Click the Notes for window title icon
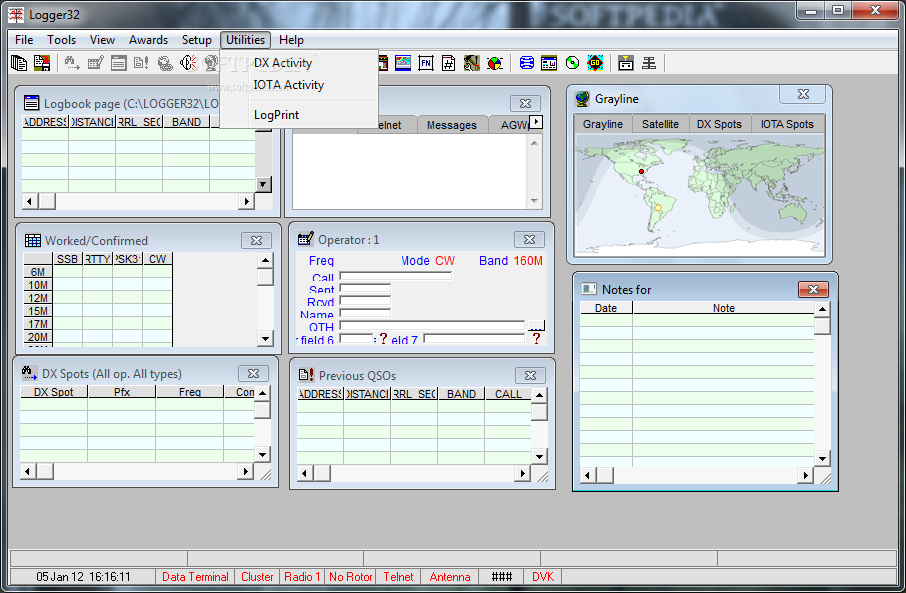This screenshot has width=906, height=593. 589,289
